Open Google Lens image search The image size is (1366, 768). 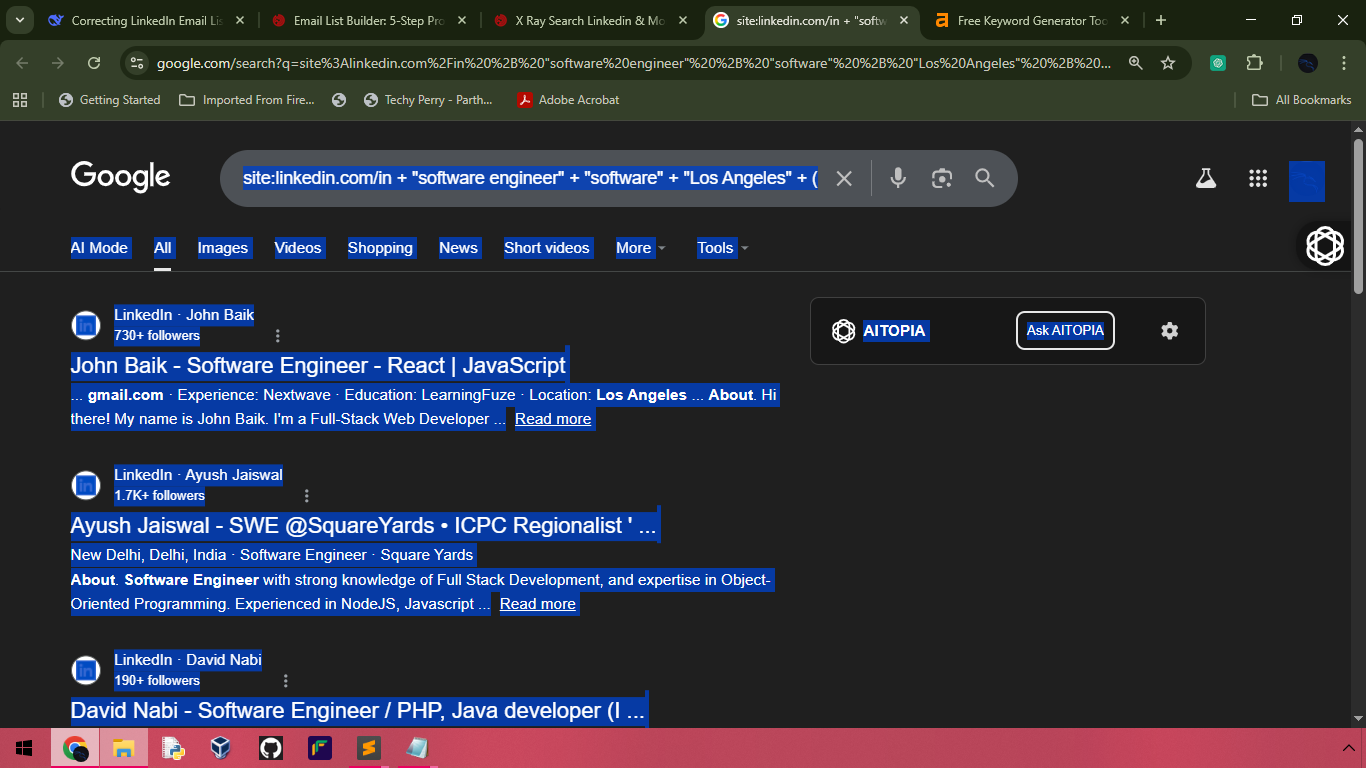click(x=941, y=178)
